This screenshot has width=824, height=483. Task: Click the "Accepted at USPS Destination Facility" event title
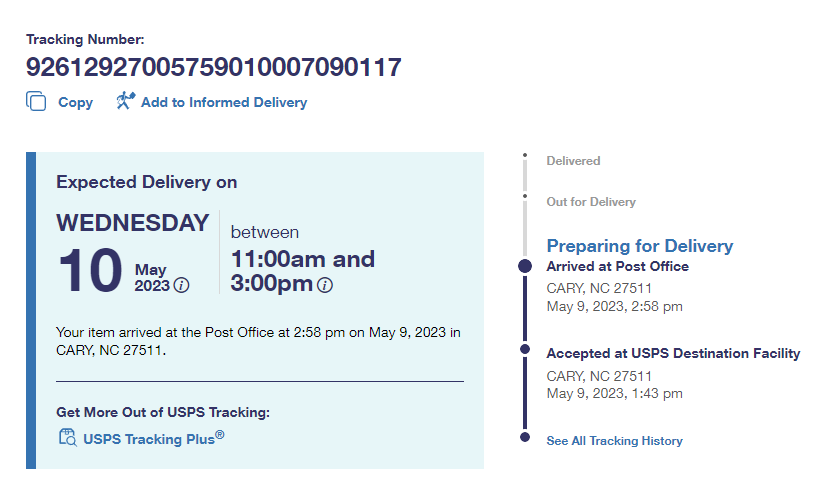pyautogui.click(x=673, y=353)
